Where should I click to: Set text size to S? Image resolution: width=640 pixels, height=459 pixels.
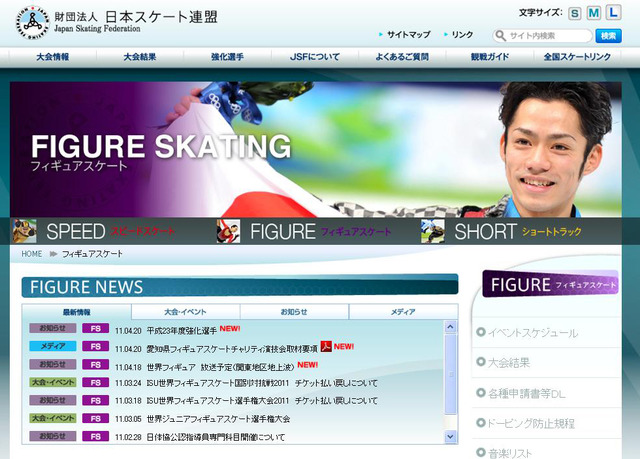pos(575,13)
